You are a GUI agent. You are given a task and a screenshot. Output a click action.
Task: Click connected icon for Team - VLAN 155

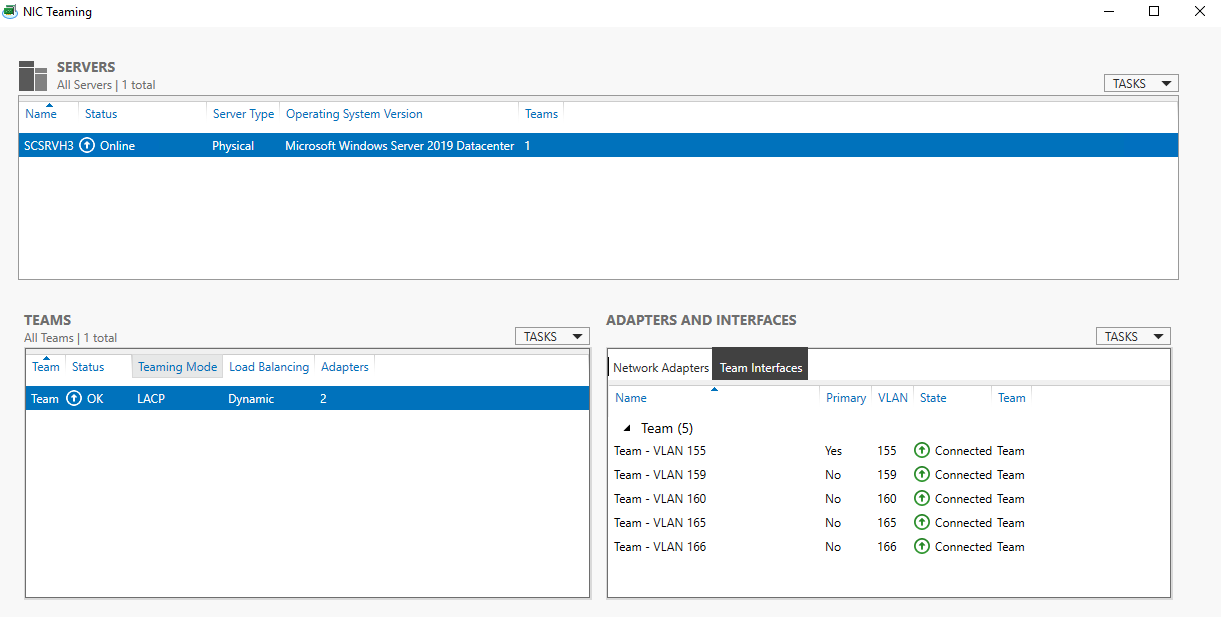922,451
